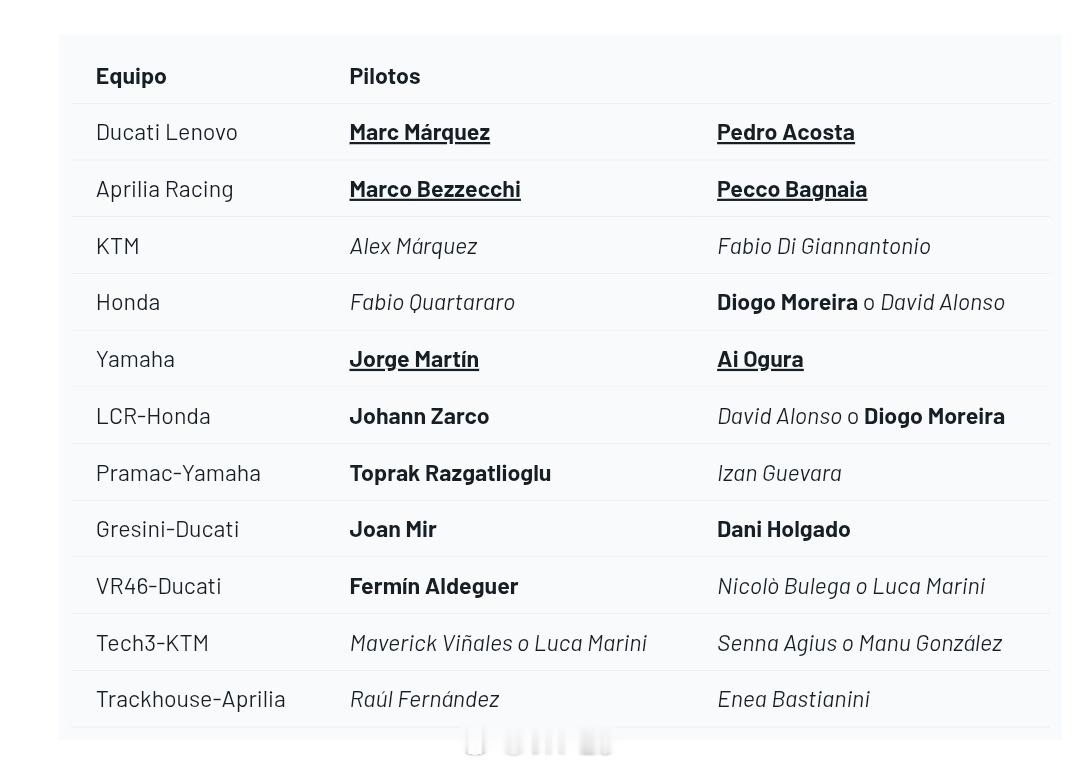
Task: Select the Trackhouse-Aprilia team cell
Action: (191, 699)
